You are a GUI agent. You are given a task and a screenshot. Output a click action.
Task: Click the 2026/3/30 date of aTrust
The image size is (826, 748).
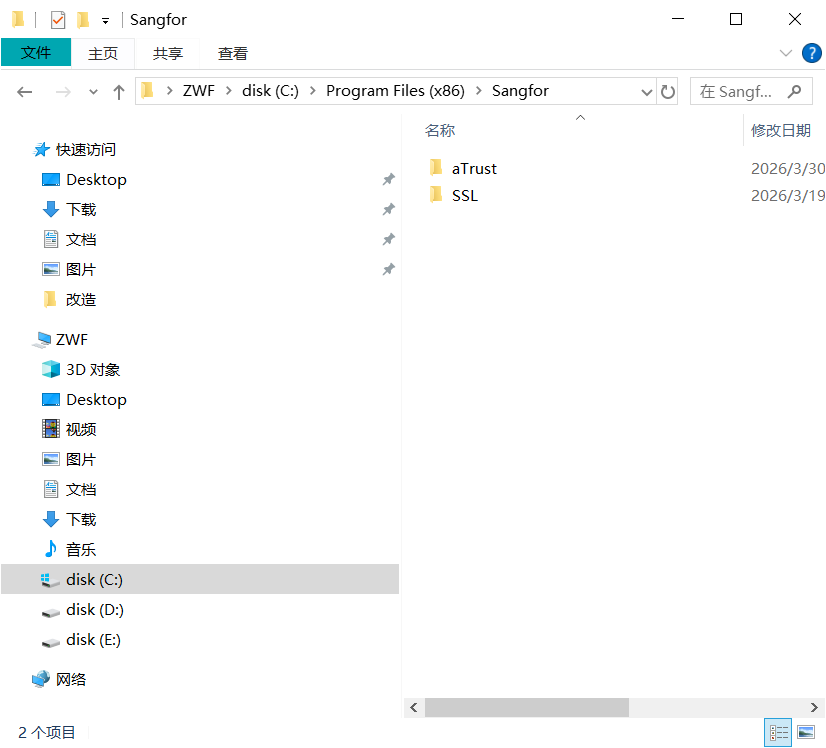click(x=788, y=169)
